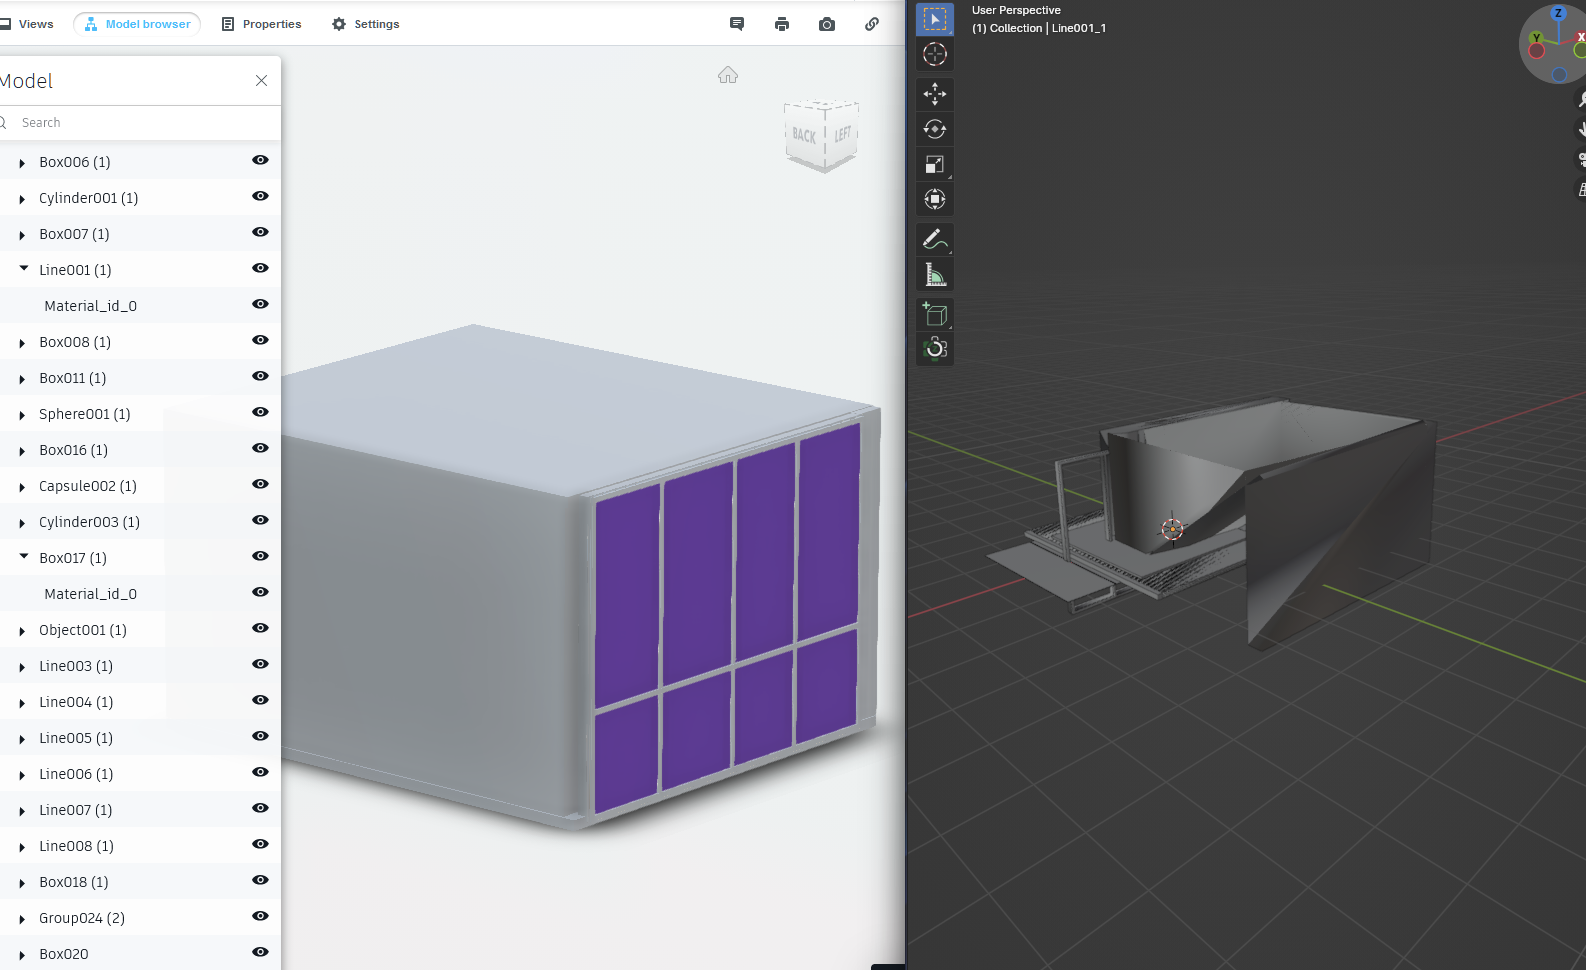1586x970 pixels.
Task: Open the Properties tab
Action: pos(261,24)
